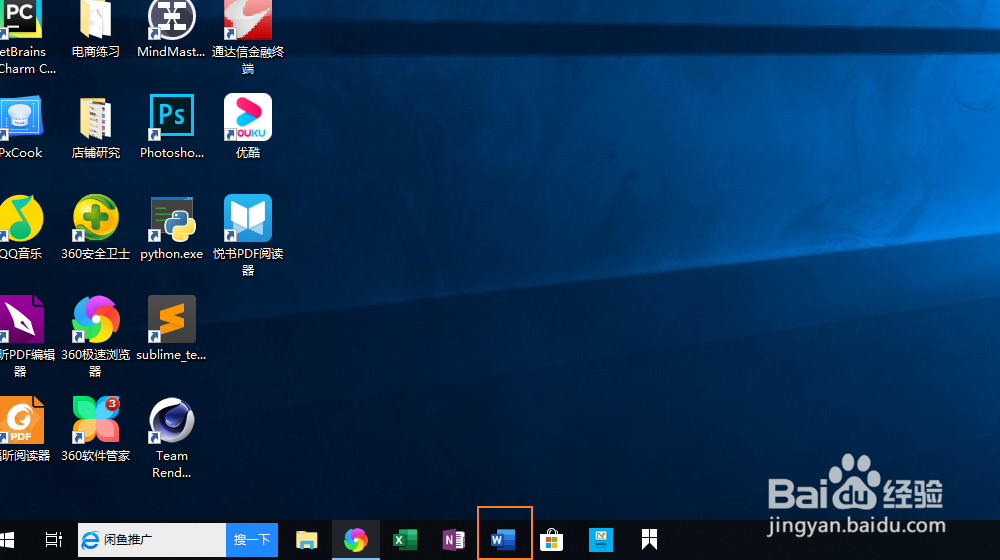The height and width of the screenshot is (560, 1000).
Task: Launch Word from the taskbar
Action: click(x=503, y=540)
